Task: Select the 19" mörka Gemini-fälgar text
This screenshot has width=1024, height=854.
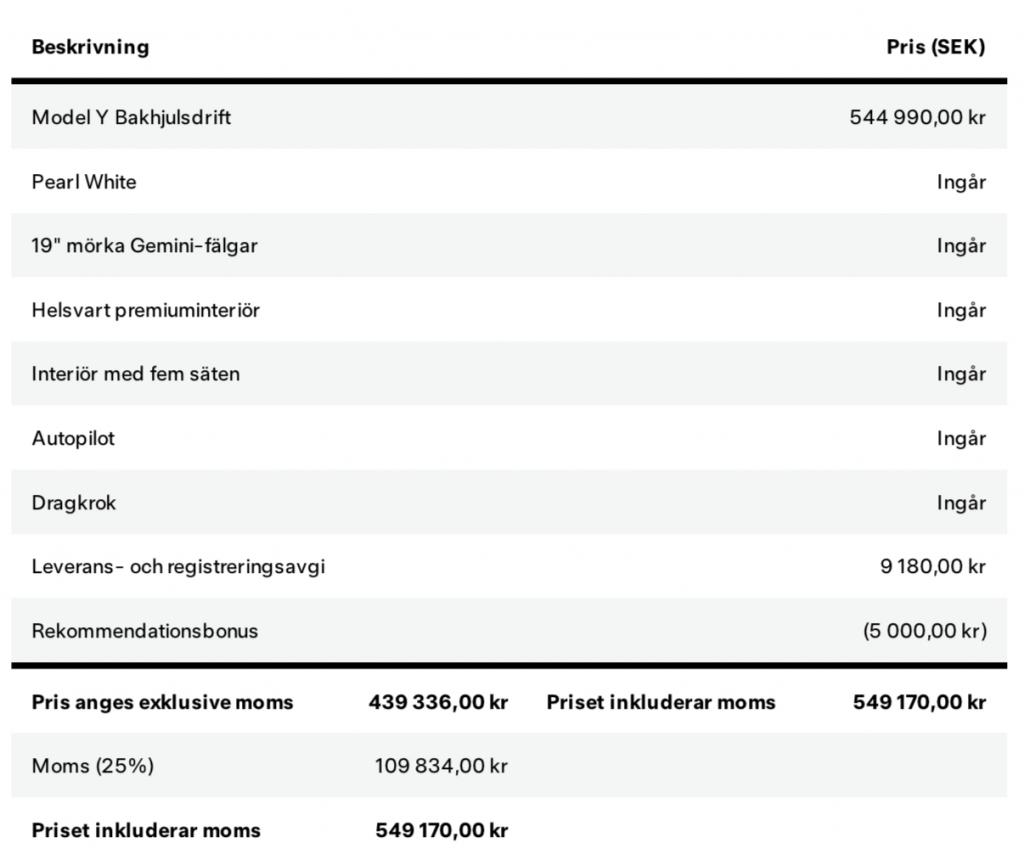Action: tap(144, 246)
